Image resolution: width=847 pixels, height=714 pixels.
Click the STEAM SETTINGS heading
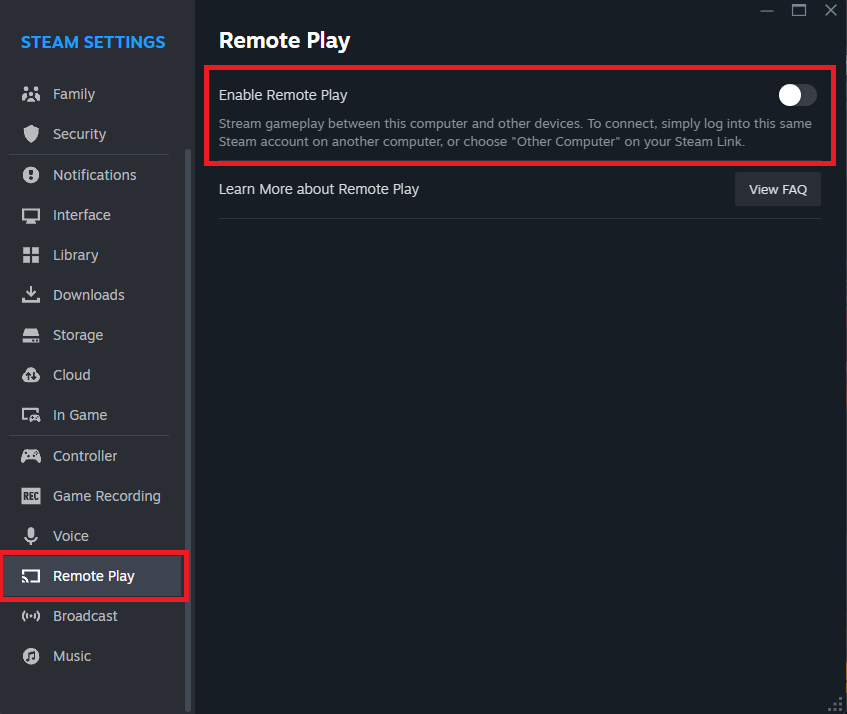pos(92,42)
